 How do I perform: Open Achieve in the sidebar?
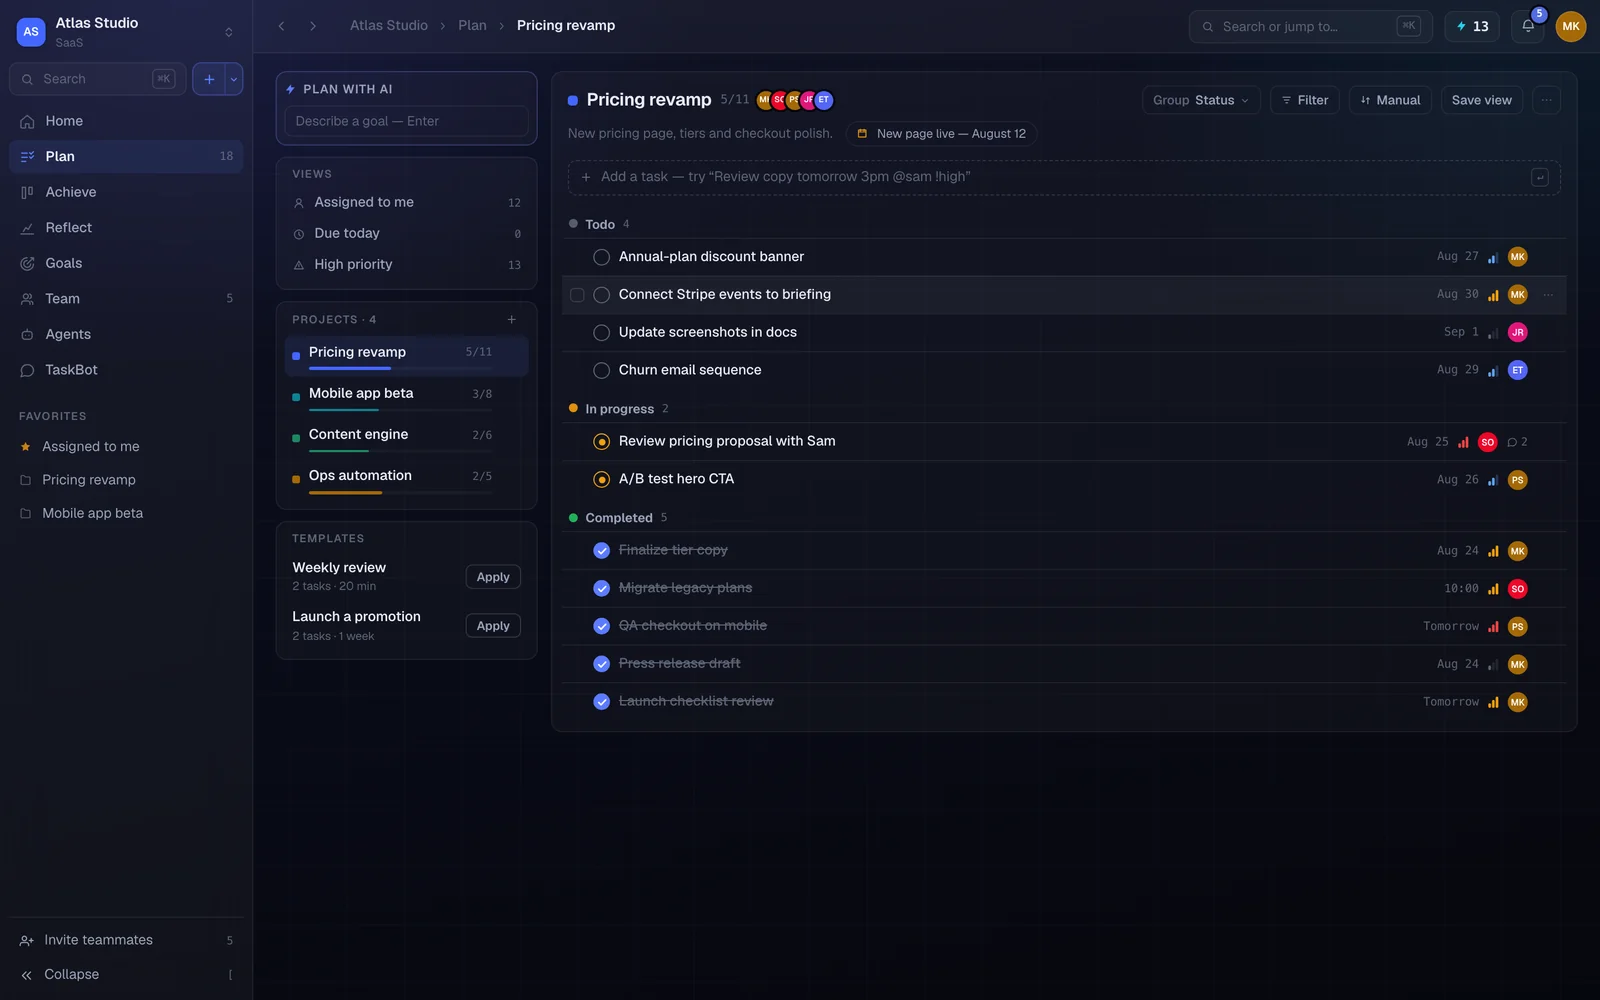[x=126, y=192]
